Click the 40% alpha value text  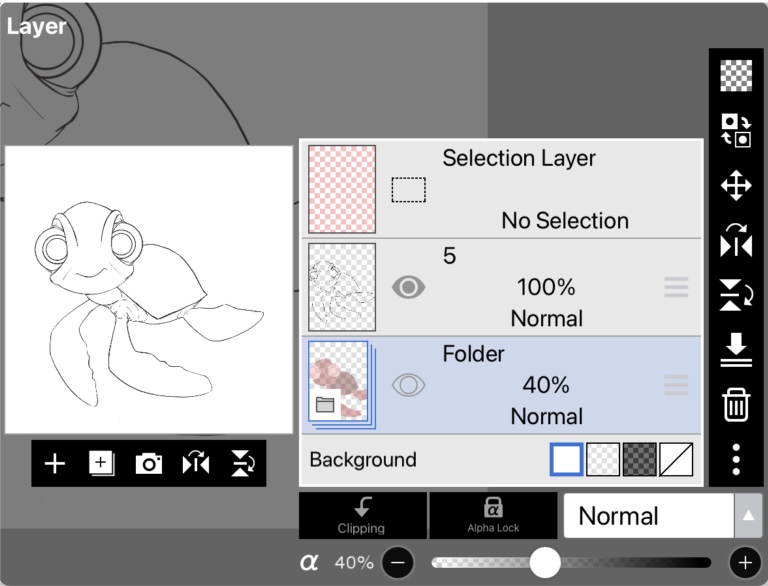point(354,562)
